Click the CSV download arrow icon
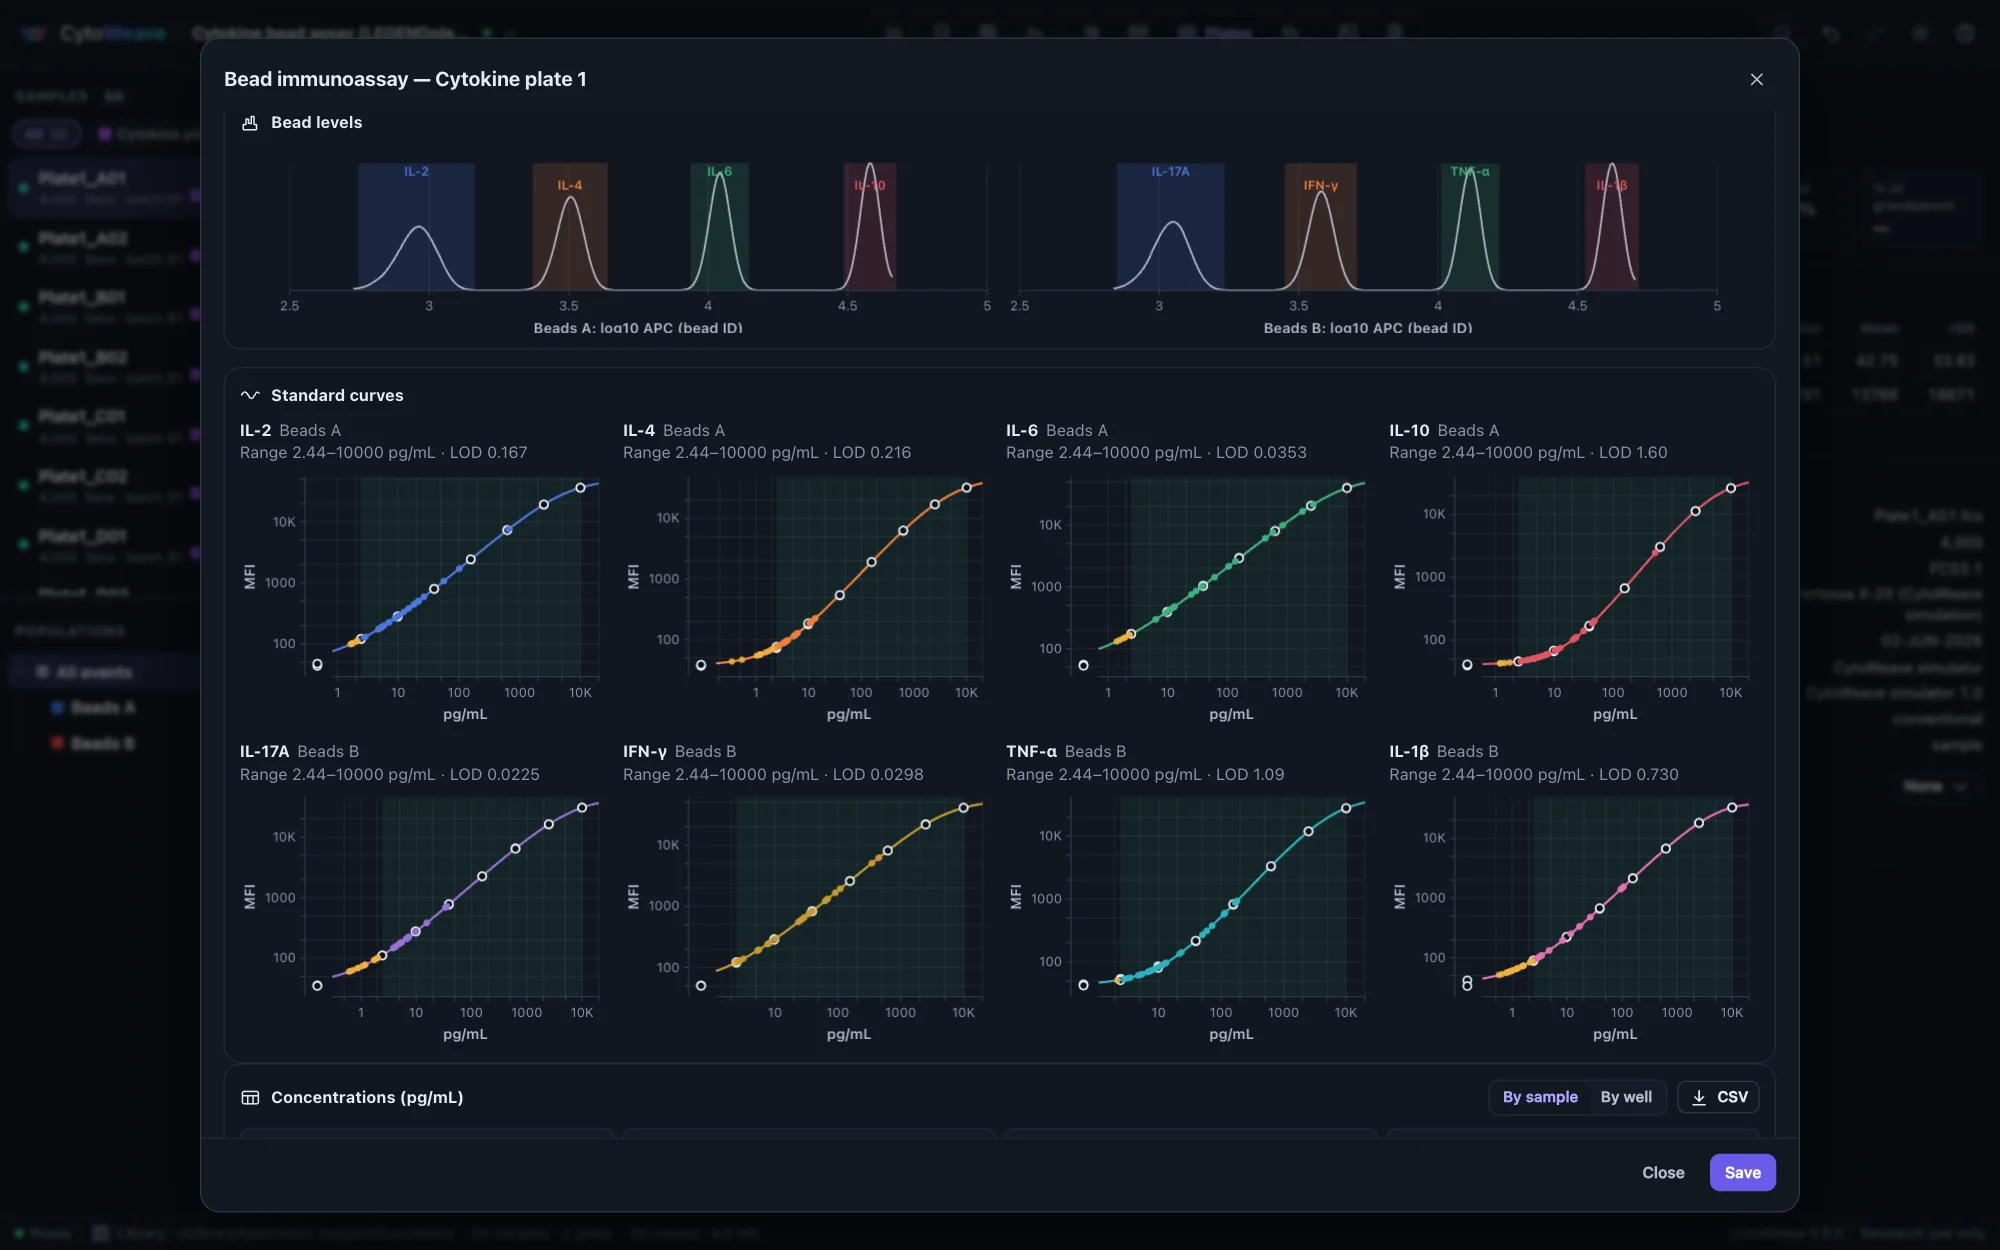 [x=1699, y=1098]
